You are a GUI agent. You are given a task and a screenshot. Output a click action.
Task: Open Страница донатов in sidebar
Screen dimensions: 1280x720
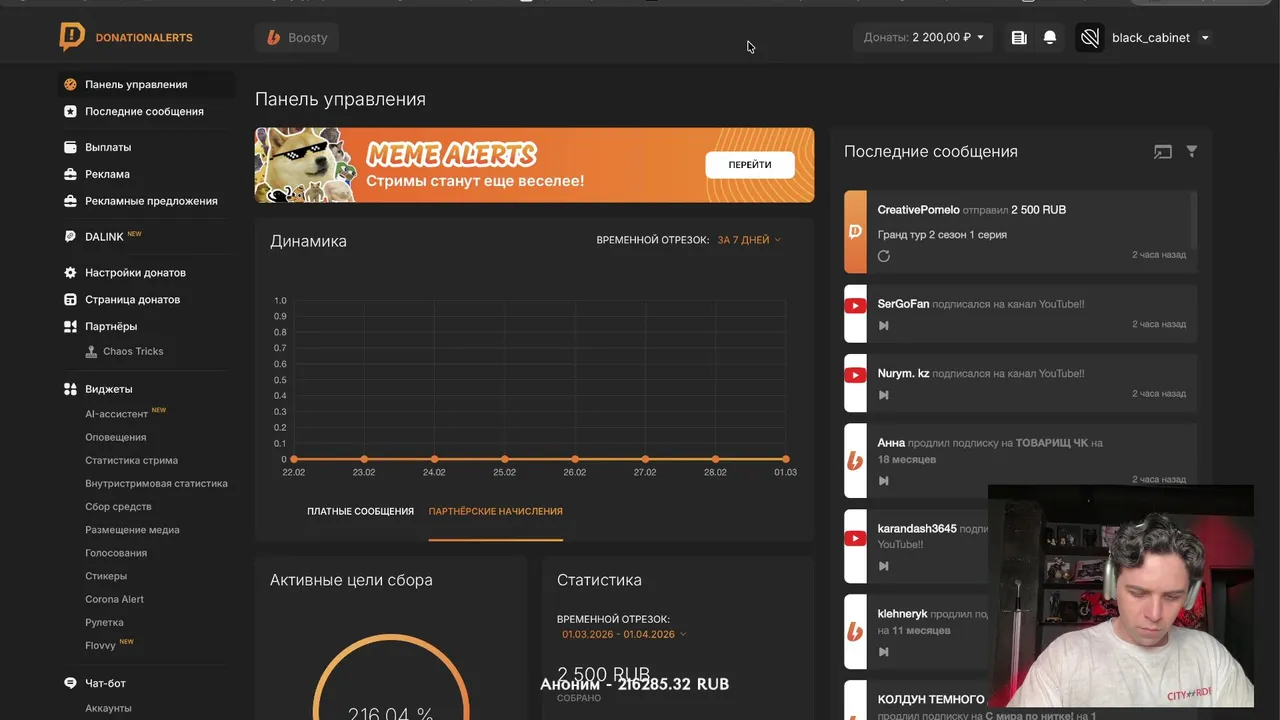pos(132,300)
